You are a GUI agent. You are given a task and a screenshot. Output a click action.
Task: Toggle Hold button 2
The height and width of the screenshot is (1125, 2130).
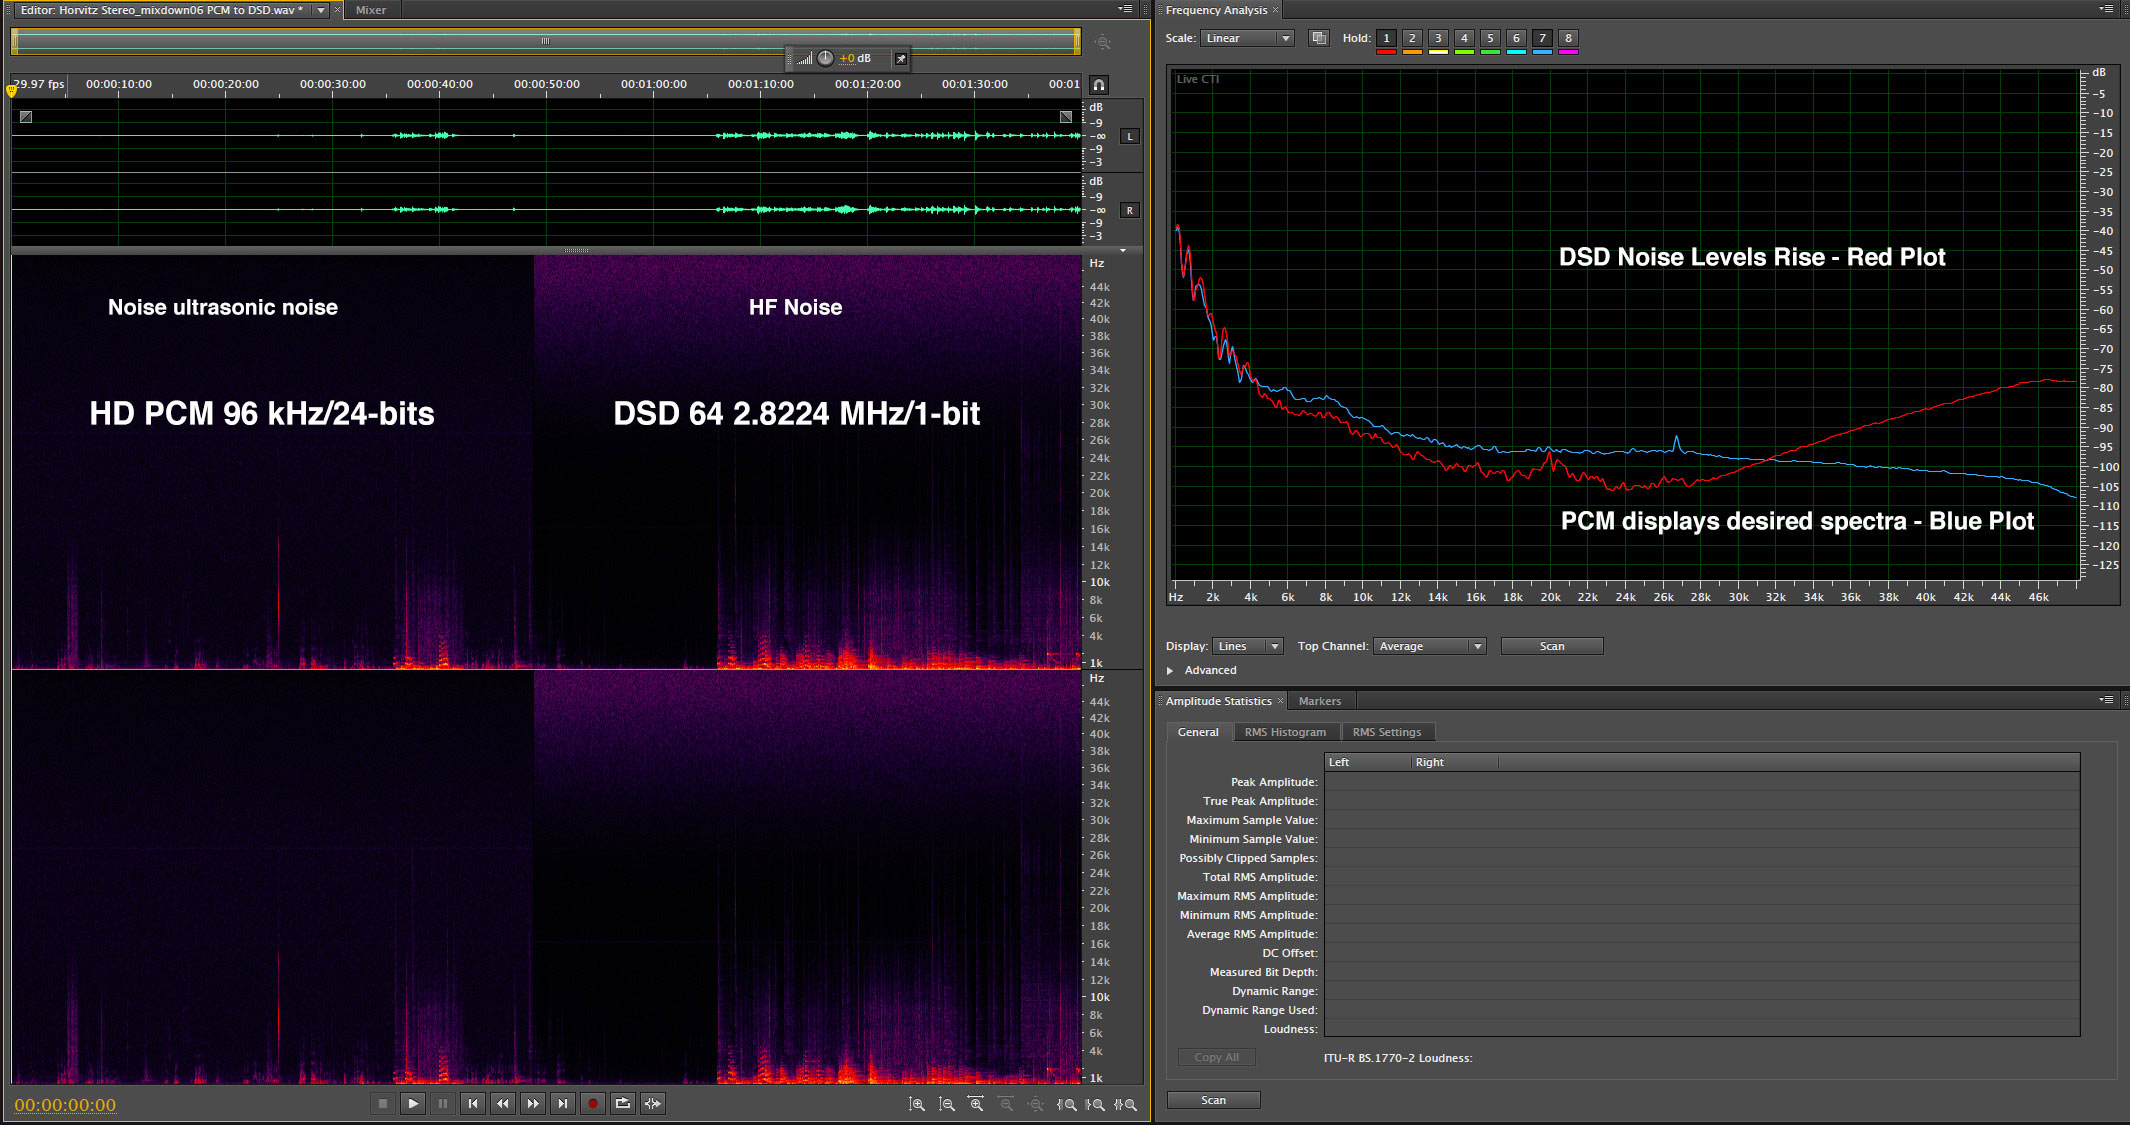tap(1412, 38)
